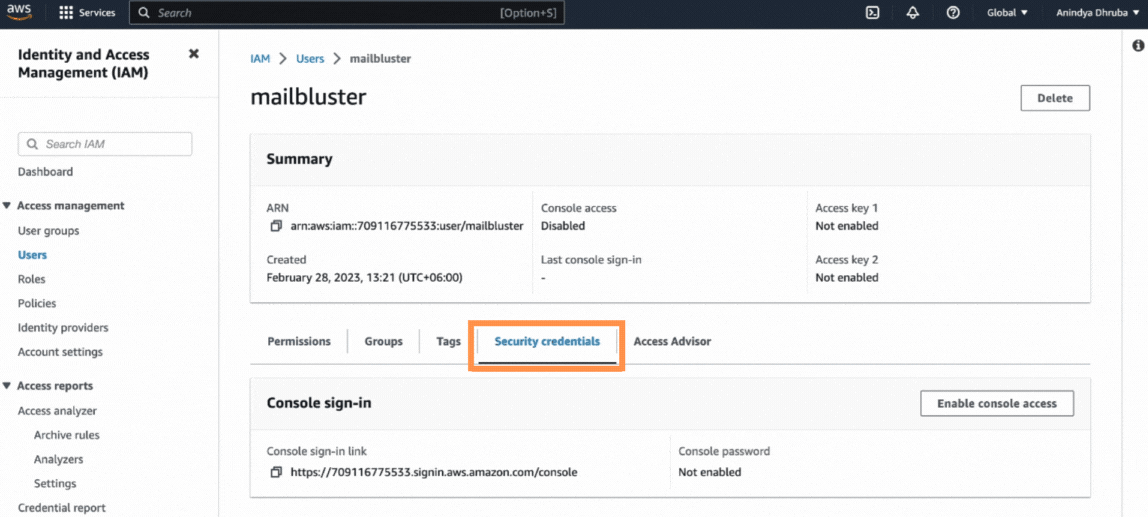Screen dimensions: 1148x517
Task: Open Roles in the sidebar
Action: pyautogui.click(x=31, y=279)
